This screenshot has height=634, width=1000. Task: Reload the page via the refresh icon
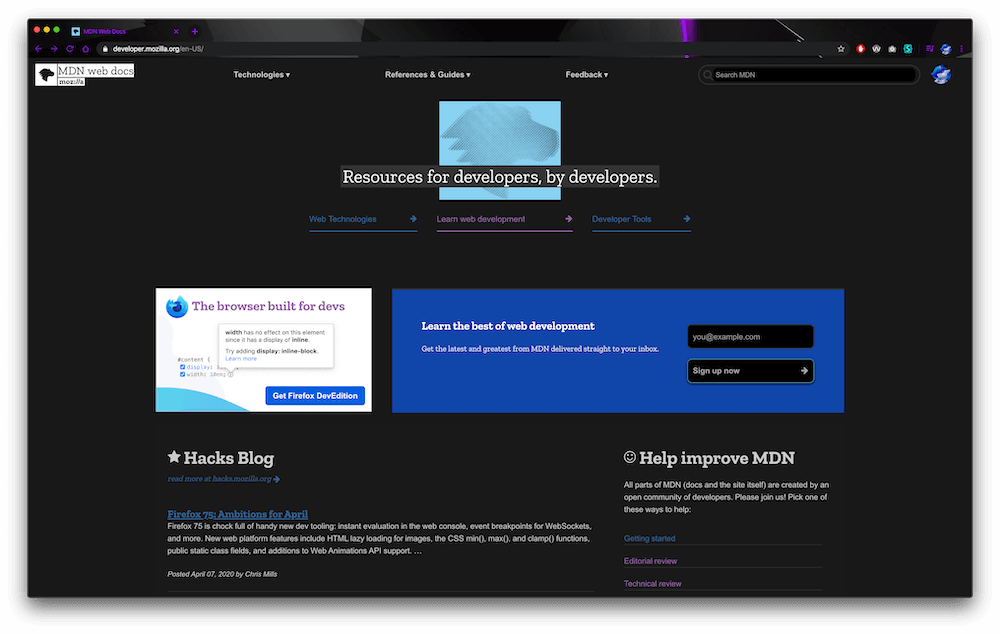click(x=69, y=47)
